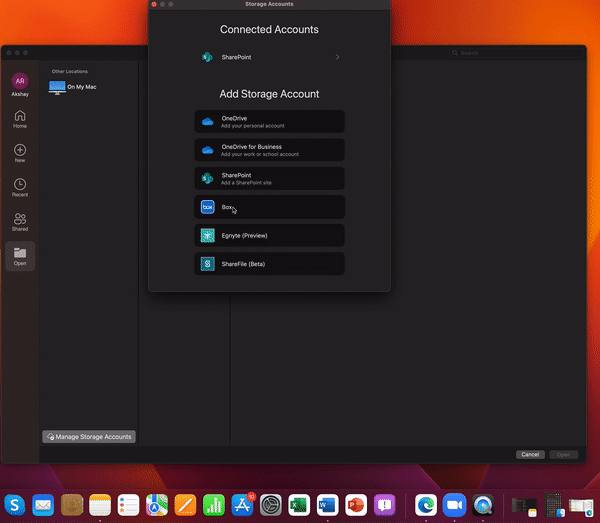
Task: Select the Open tab in sidebar
Action: [x=20, y=257]
